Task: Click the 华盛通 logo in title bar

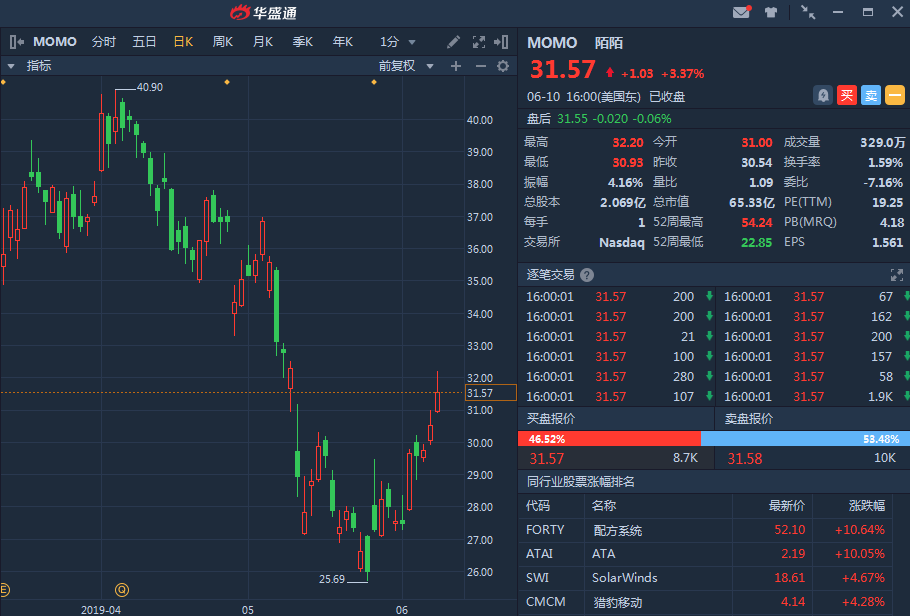Action: point(263,12)
